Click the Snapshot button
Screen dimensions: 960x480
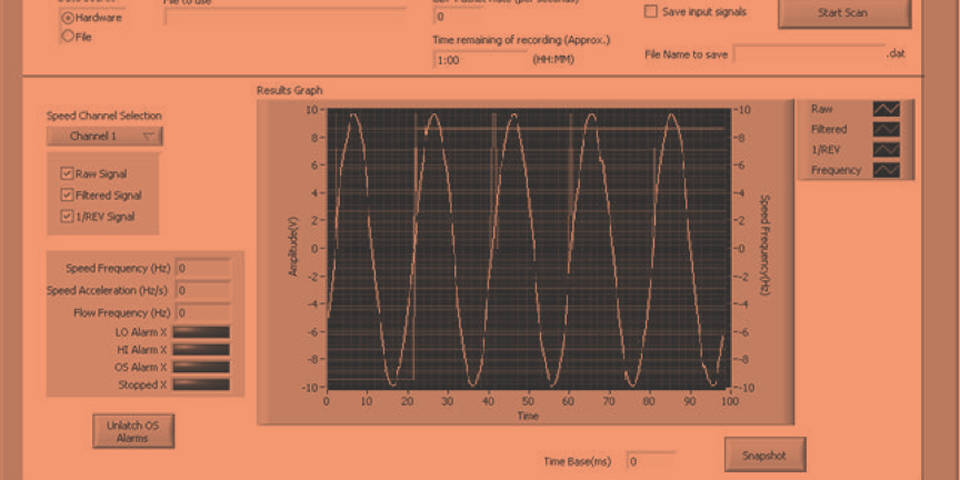(764, 455)
